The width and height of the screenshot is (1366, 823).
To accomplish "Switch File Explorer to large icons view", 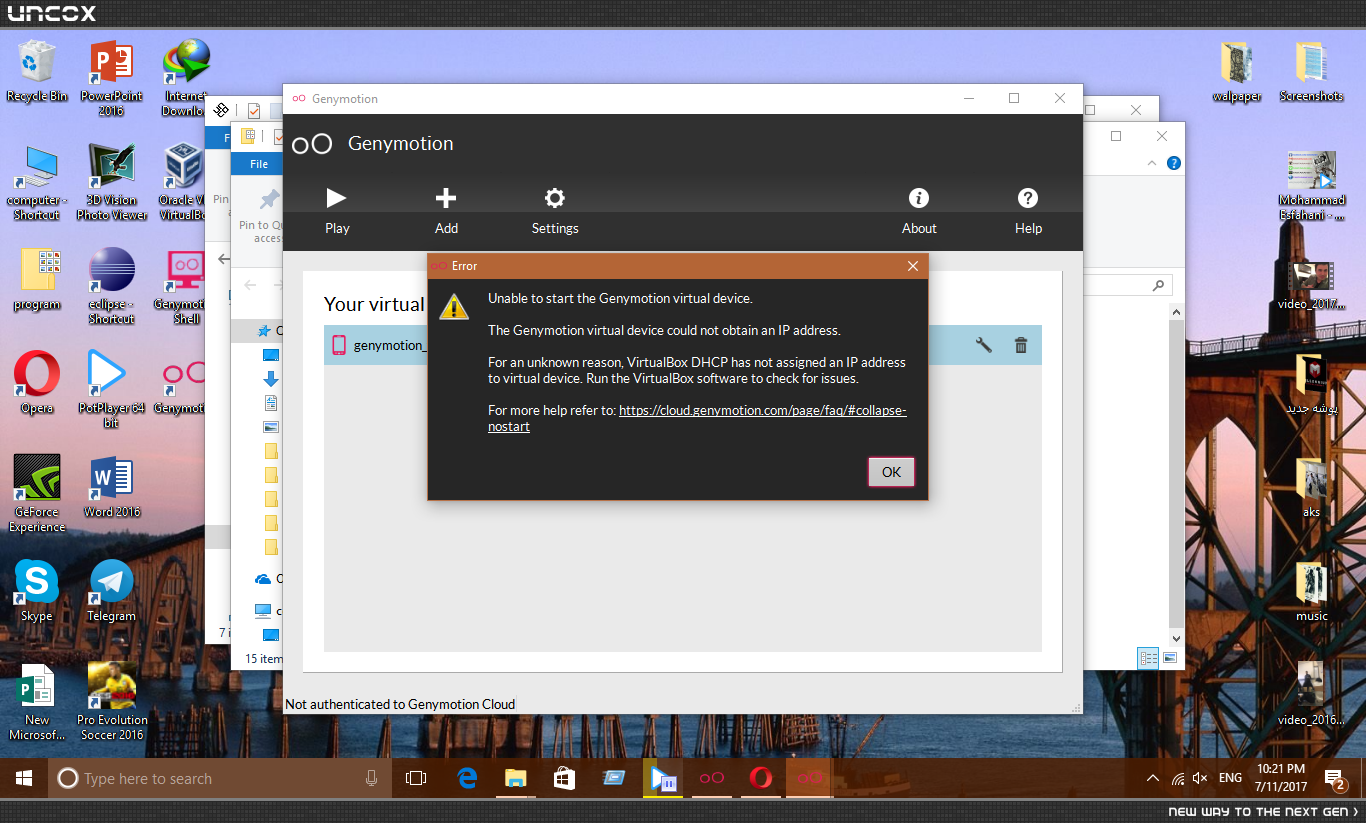I will point(1169,658).
